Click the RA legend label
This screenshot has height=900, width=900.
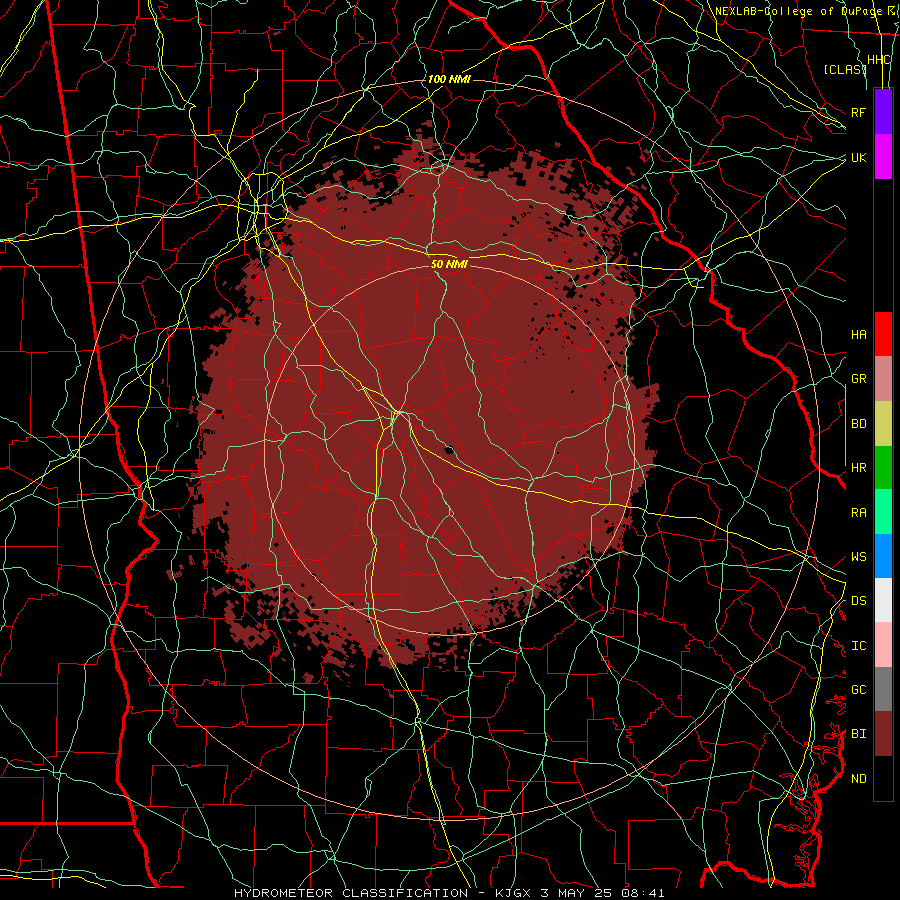[x=859, y=513]
